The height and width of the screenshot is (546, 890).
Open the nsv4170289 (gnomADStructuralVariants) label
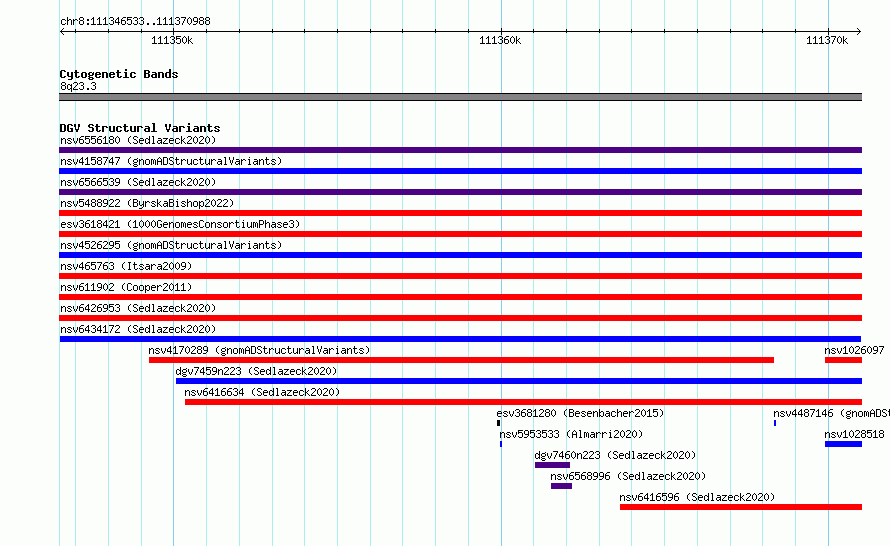259,350
